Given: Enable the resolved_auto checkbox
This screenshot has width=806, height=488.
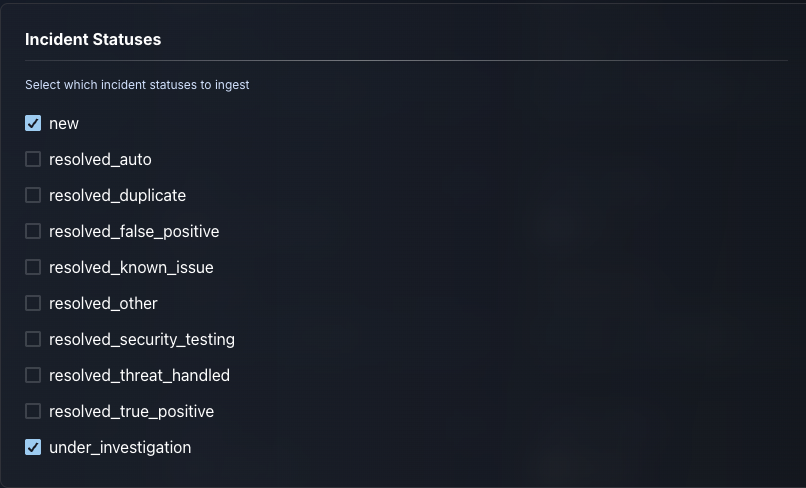Looking at the screenshot, I should (x=33, y=159).
